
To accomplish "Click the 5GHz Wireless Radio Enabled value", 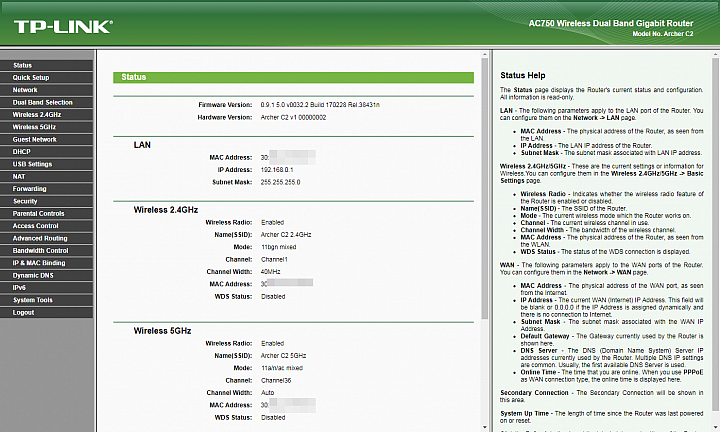I will click(x=272, y=343).
